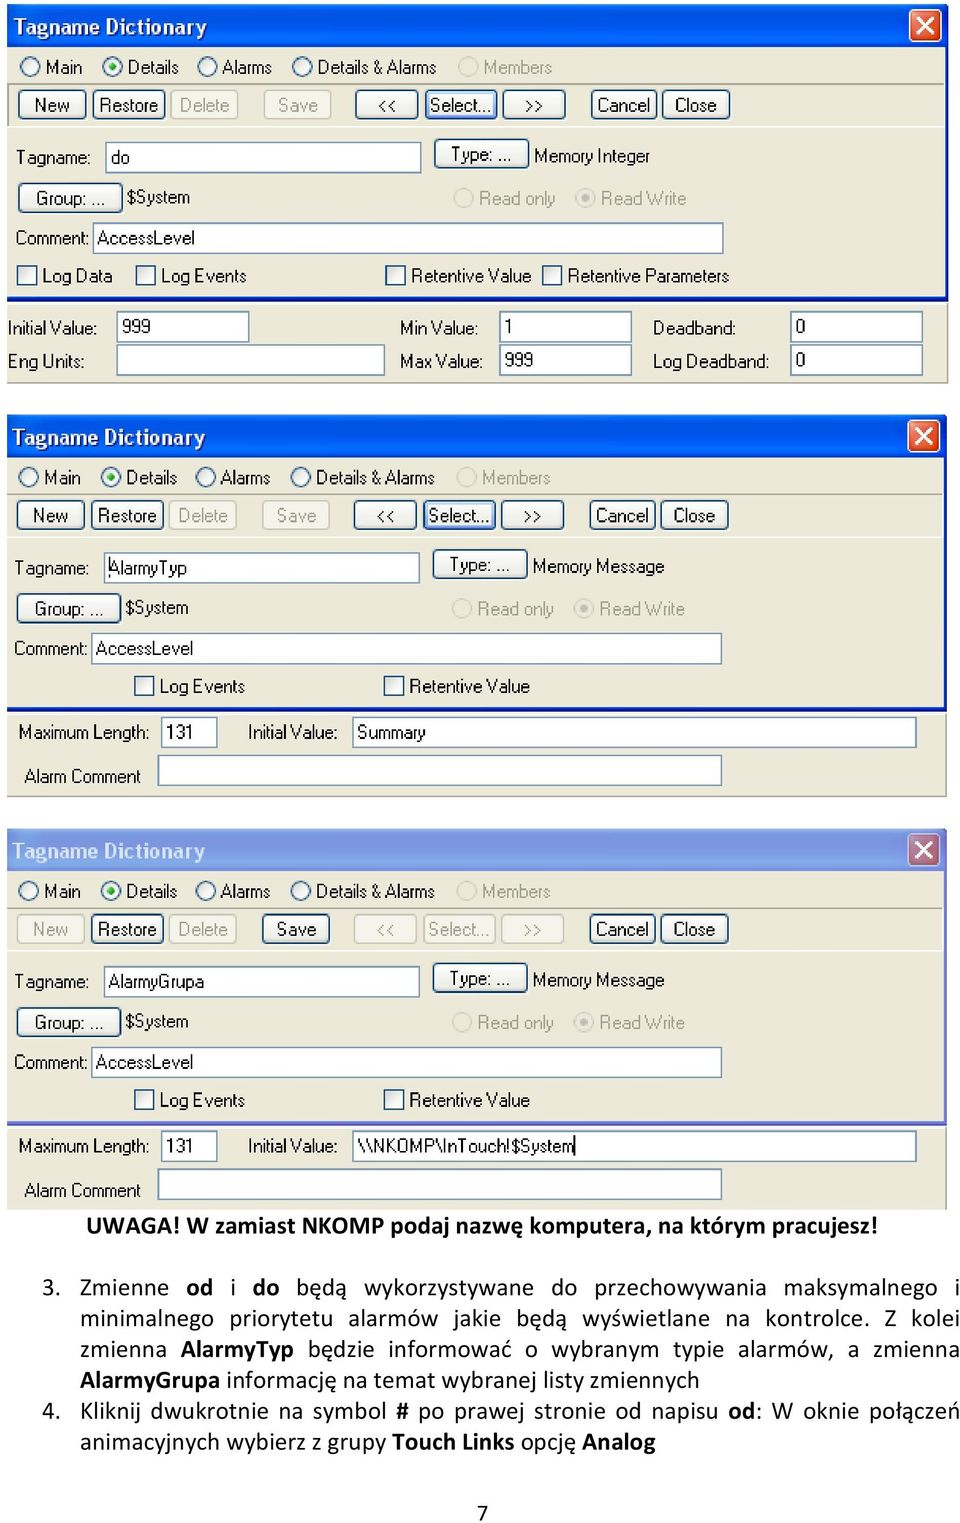Screen dimensions: 960x1523
Task: Click the Tagname field containing AlarmyGrupa
Action: coord(262,981)
